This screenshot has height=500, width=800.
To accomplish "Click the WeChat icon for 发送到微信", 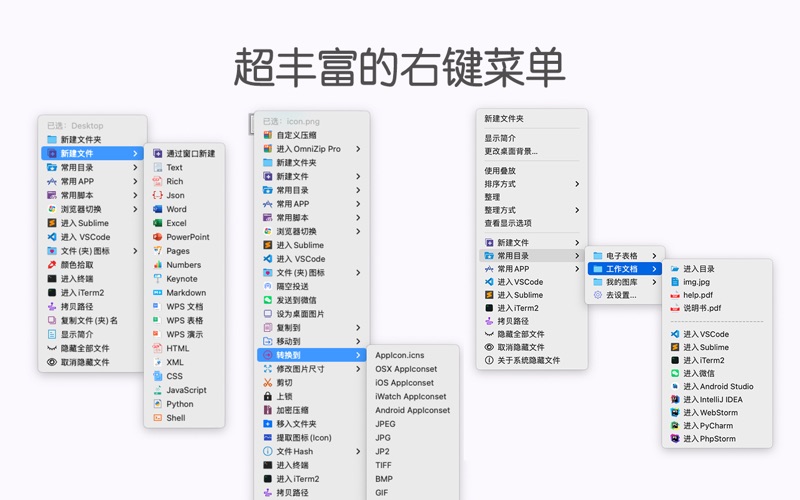I will 267,300.
